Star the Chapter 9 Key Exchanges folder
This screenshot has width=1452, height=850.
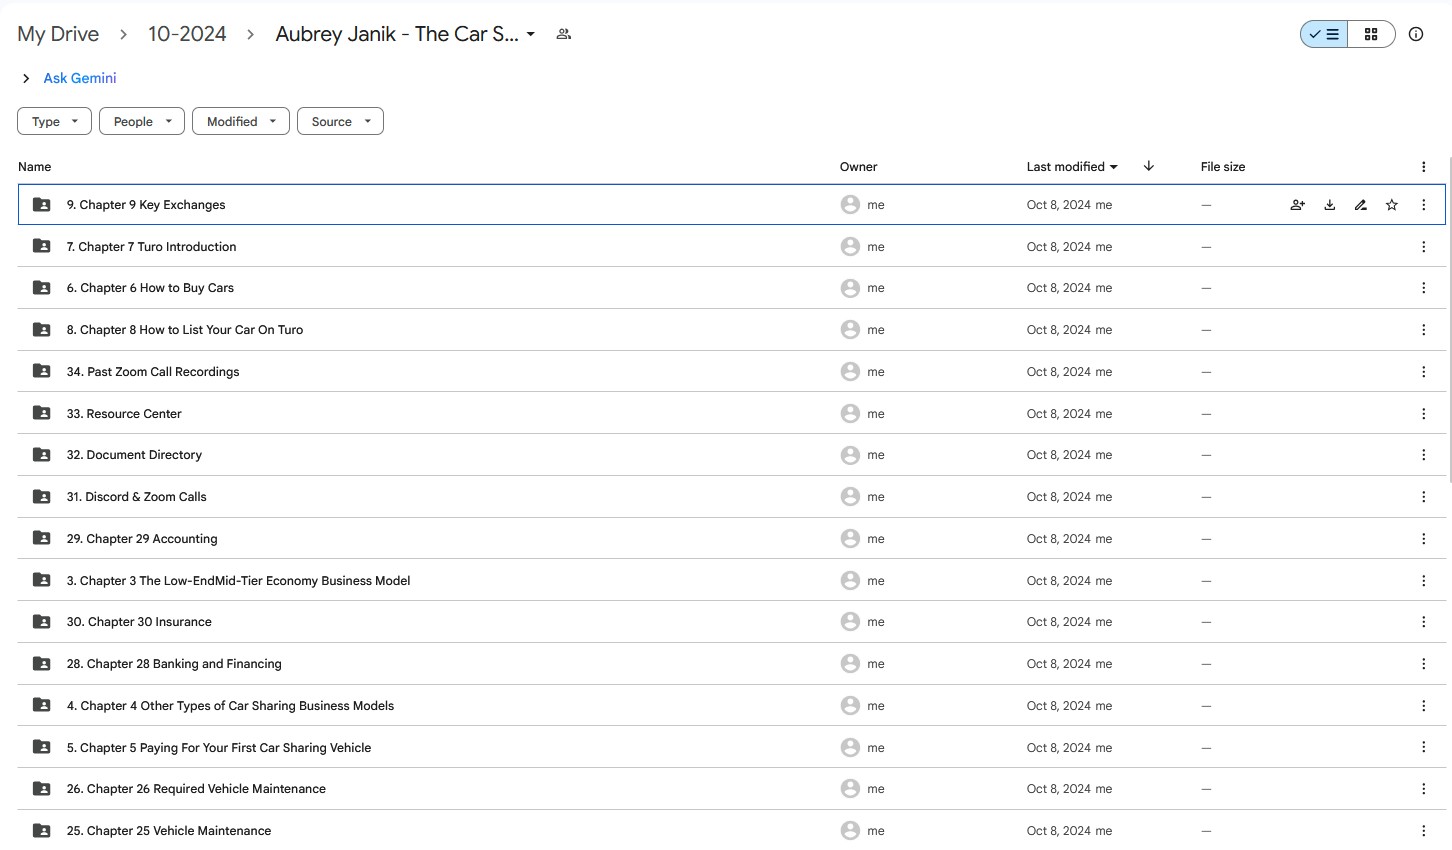tap(1391, 205)
